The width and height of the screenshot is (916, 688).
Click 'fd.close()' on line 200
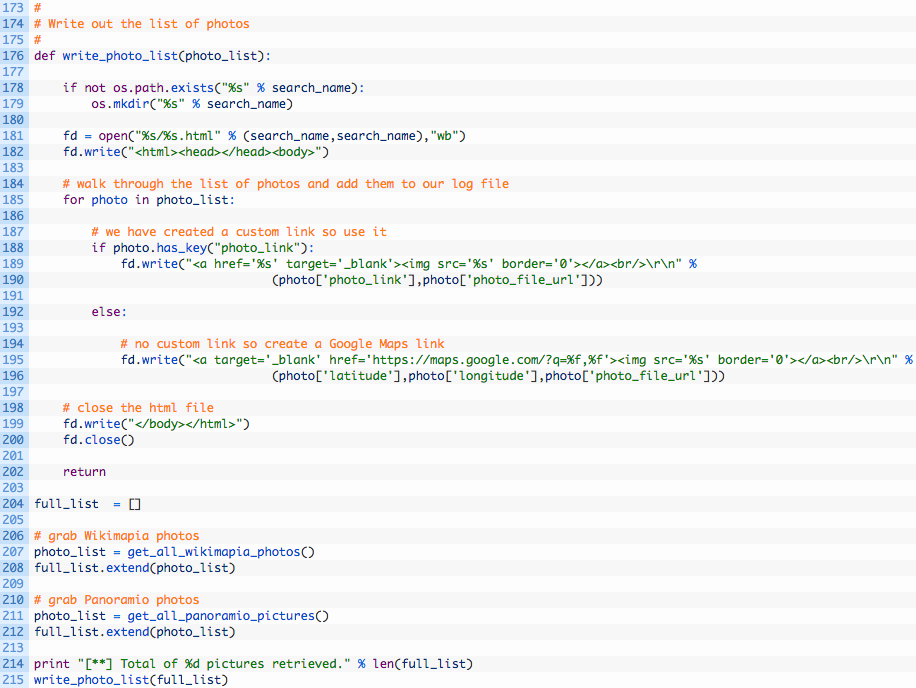pyautogui.click(x=99, y=440)
